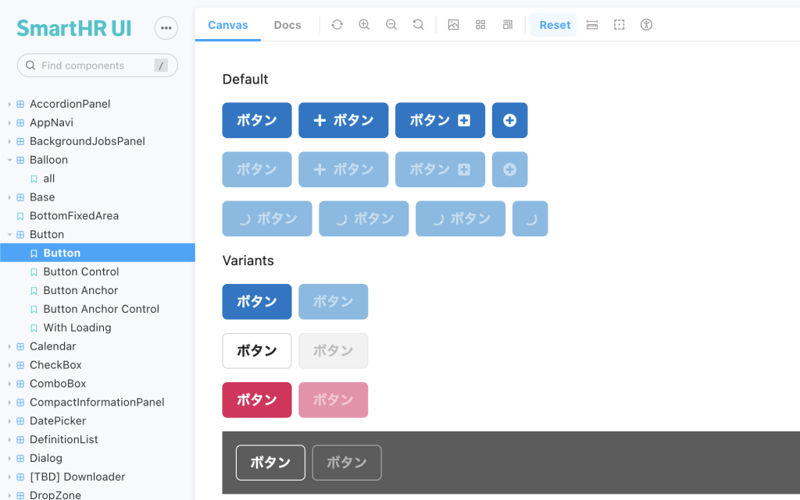800x500 pixels.
Task: Click the dark blue circular plus button
Action: click(510, 120)
